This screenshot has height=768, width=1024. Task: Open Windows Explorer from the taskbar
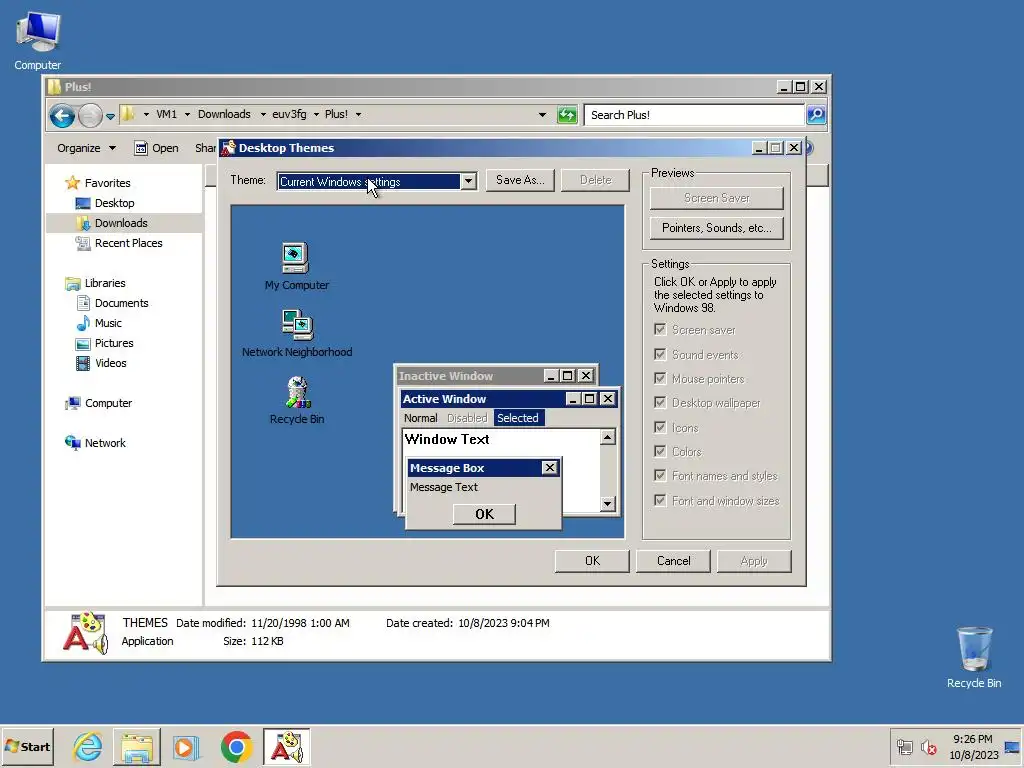tap(136, 746)
